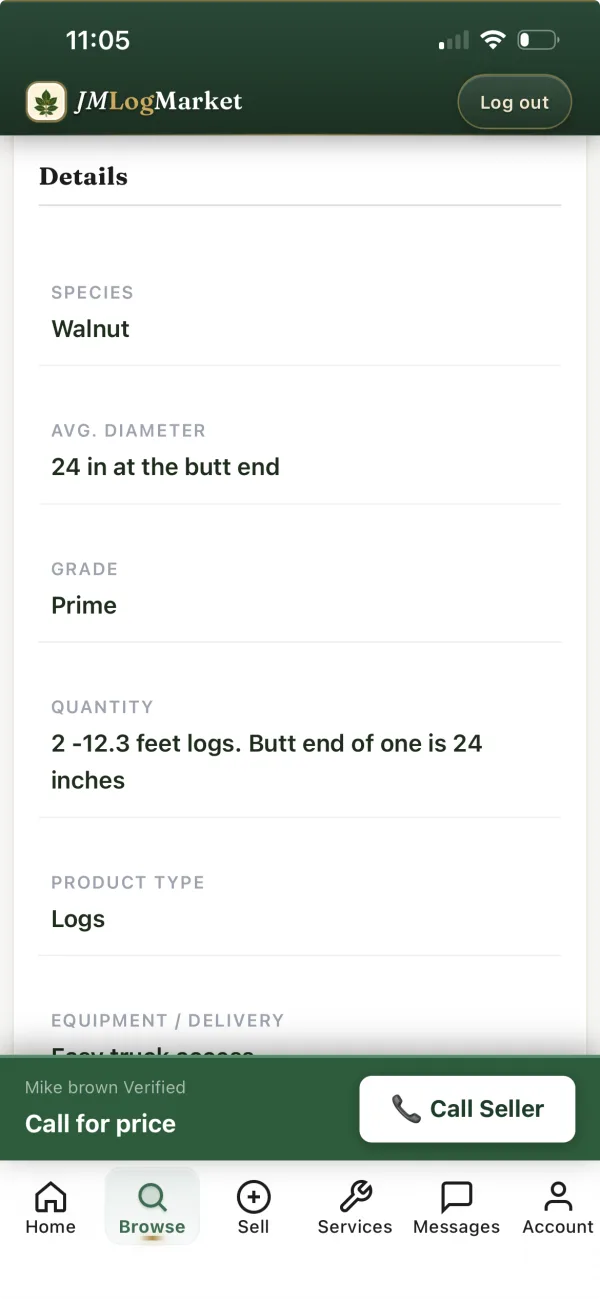Image resolution: width=600 pixels, height=1299 pixels.
Task: Tap the Logs product type value
Action: pyautogui.click(x=78, y=919)
